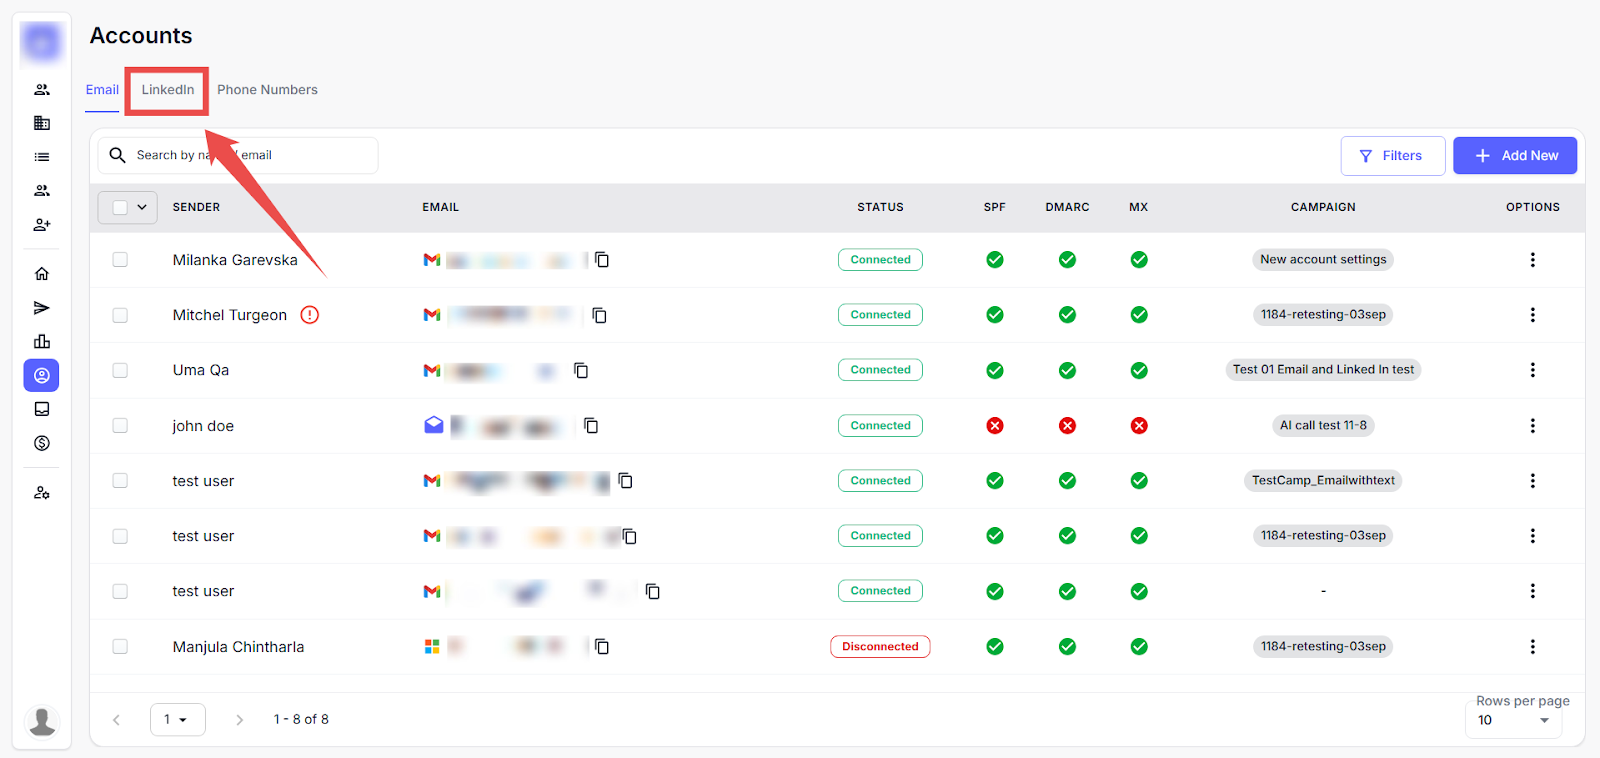Viewport: 1600px width, 758px height.
Task: Click the paper plane send icon in sidebar
Action: 42,308
